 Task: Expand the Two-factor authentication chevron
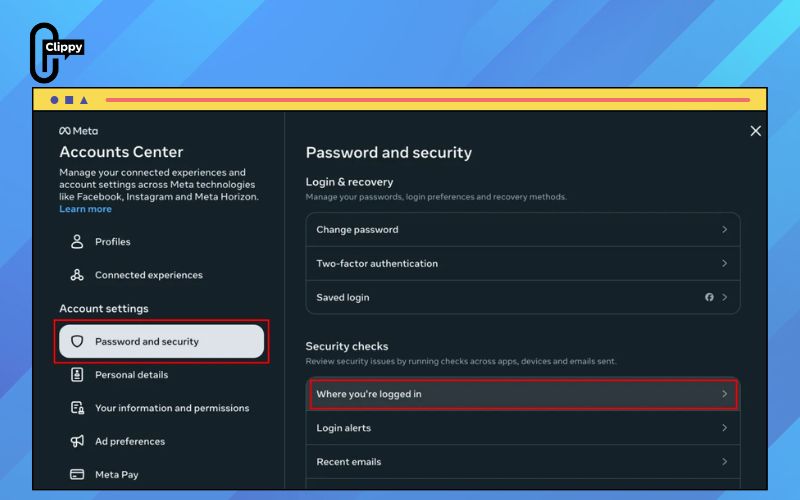[x=724, y=263]
